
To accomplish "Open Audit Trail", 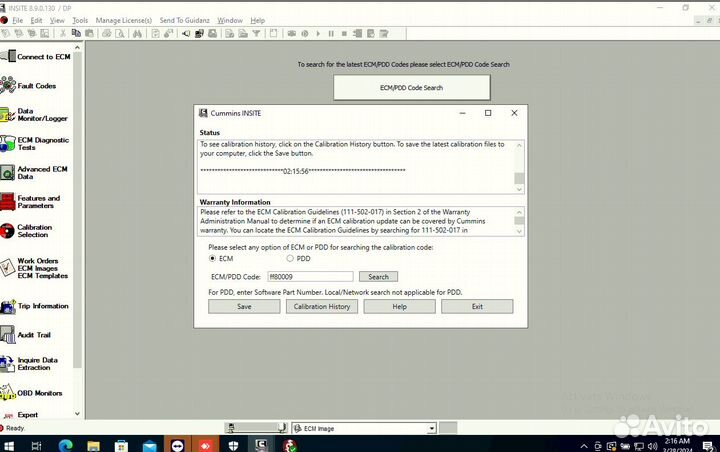I will pos(26,335).
